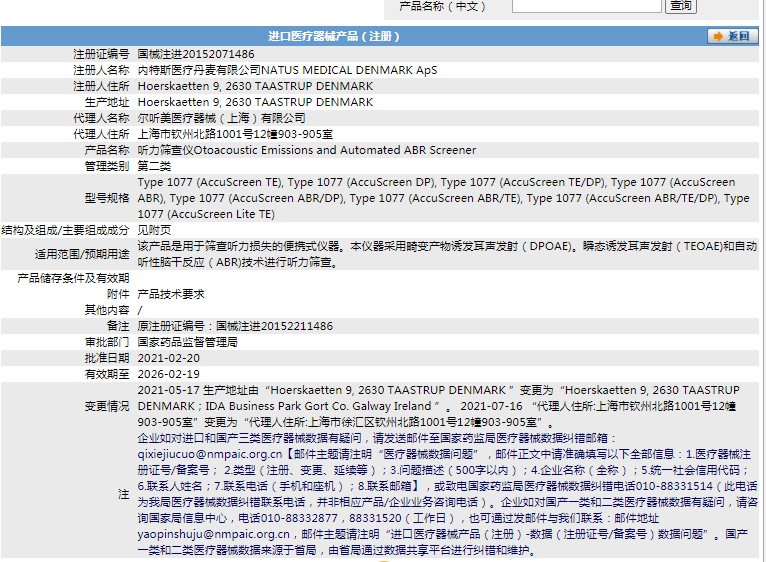Click the 原注册证编号 remark value
Screen dimensions: 766x562
(x=235, y=326)
